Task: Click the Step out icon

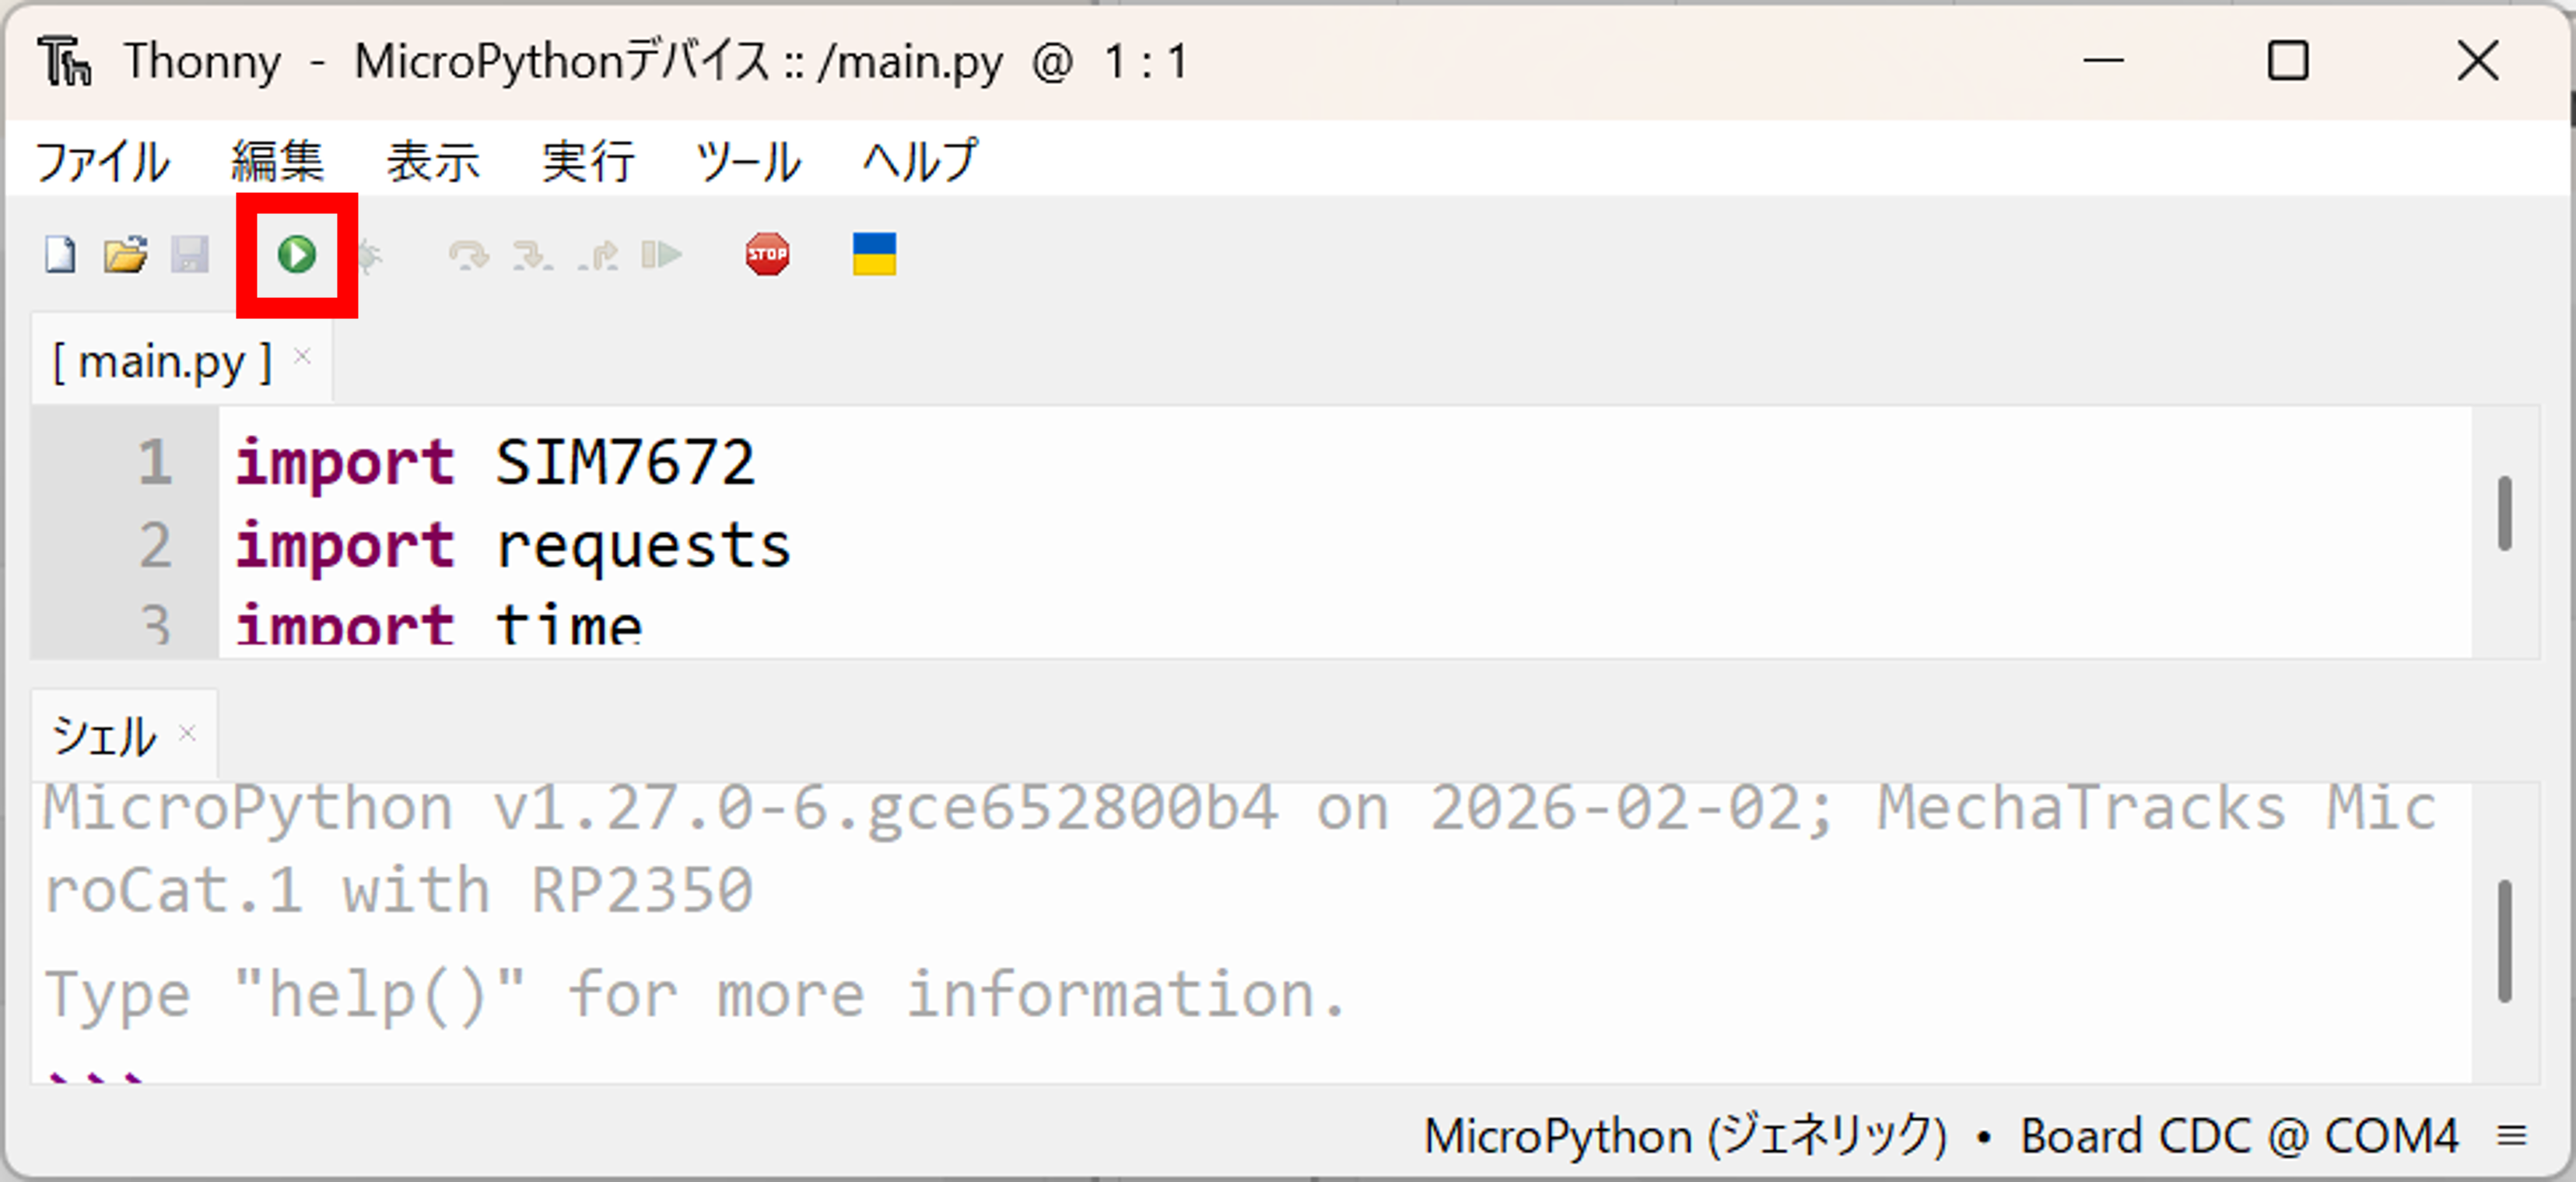Action: pos(598,256)
